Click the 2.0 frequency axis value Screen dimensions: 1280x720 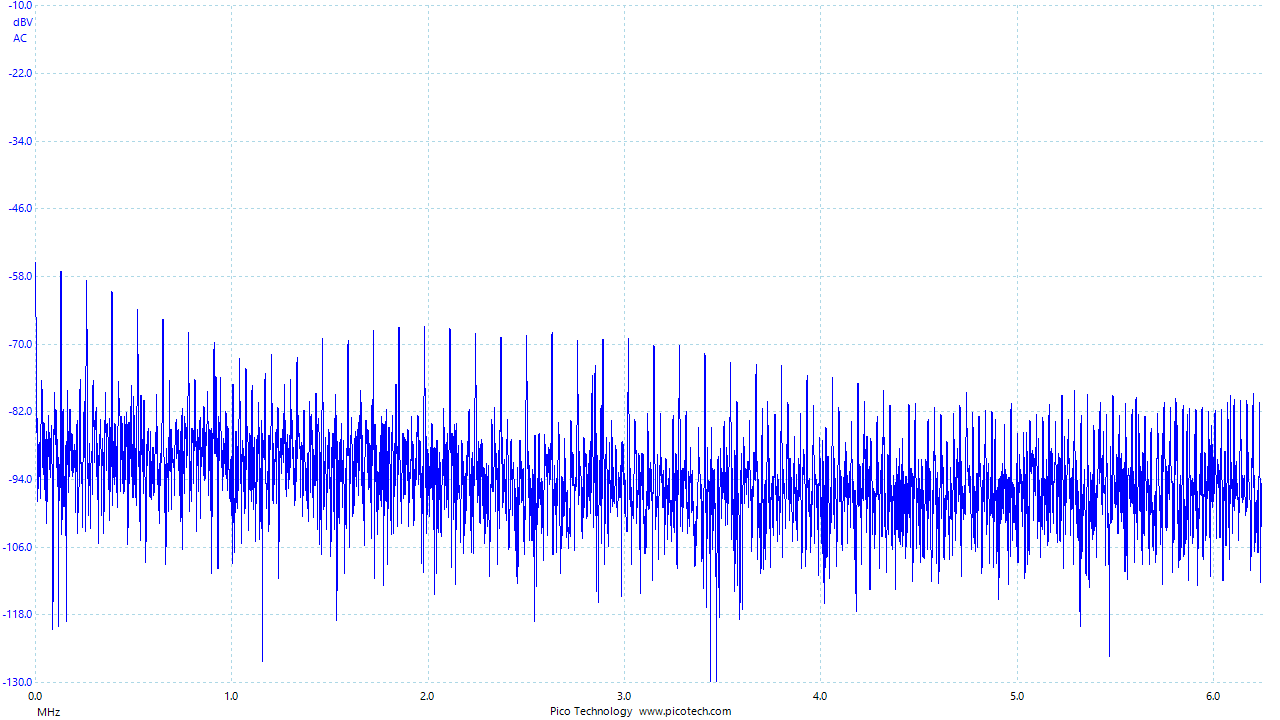[427, 696]
